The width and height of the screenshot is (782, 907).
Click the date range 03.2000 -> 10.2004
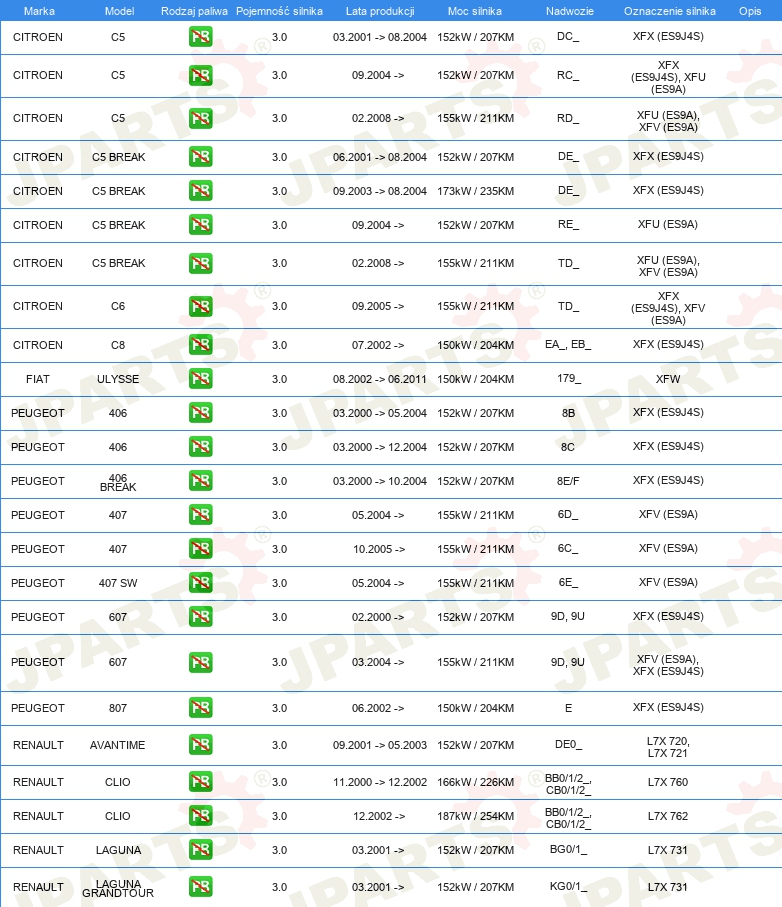point(379,481)
